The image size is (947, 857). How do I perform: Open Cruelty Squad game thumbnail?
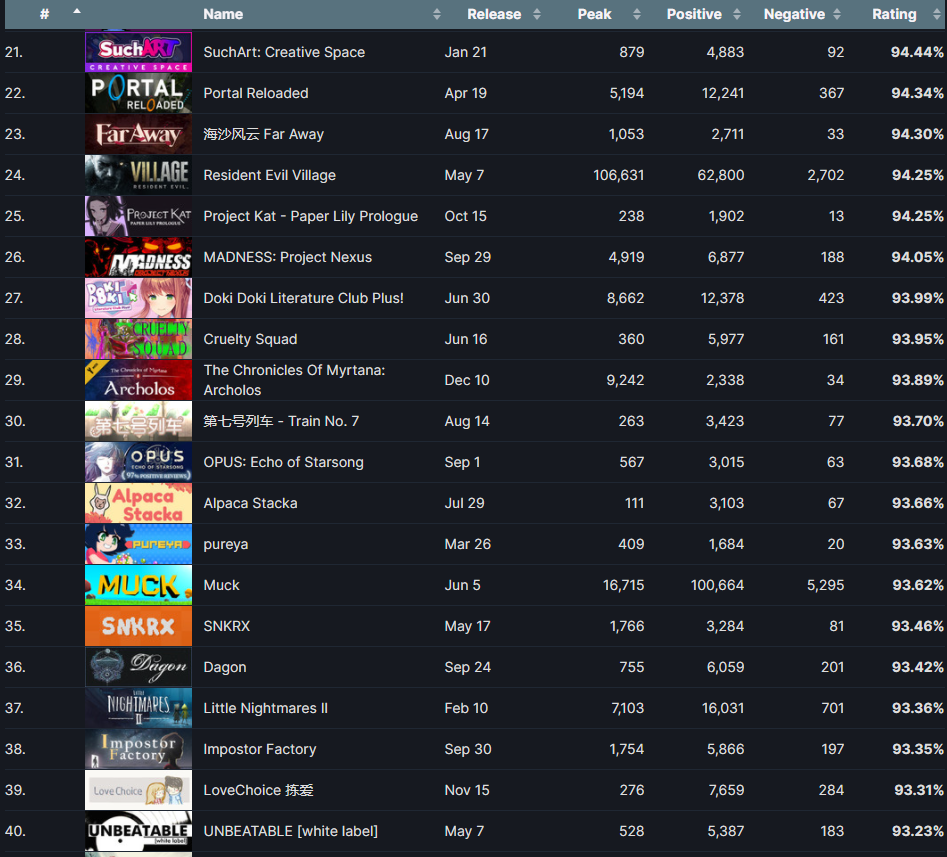138,339
